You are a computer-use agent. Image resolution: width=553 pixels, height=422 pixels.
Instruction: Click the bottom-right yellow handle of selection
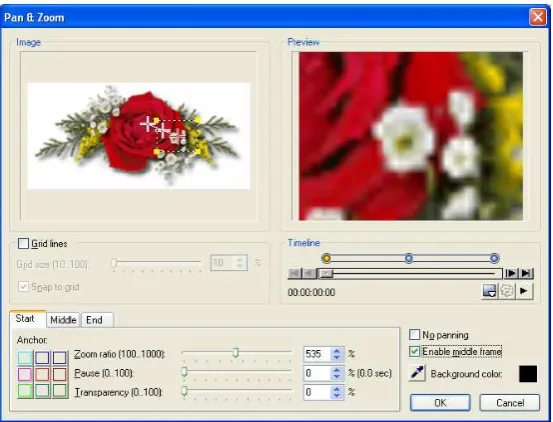pyautogui.click(x=198, y=152)
